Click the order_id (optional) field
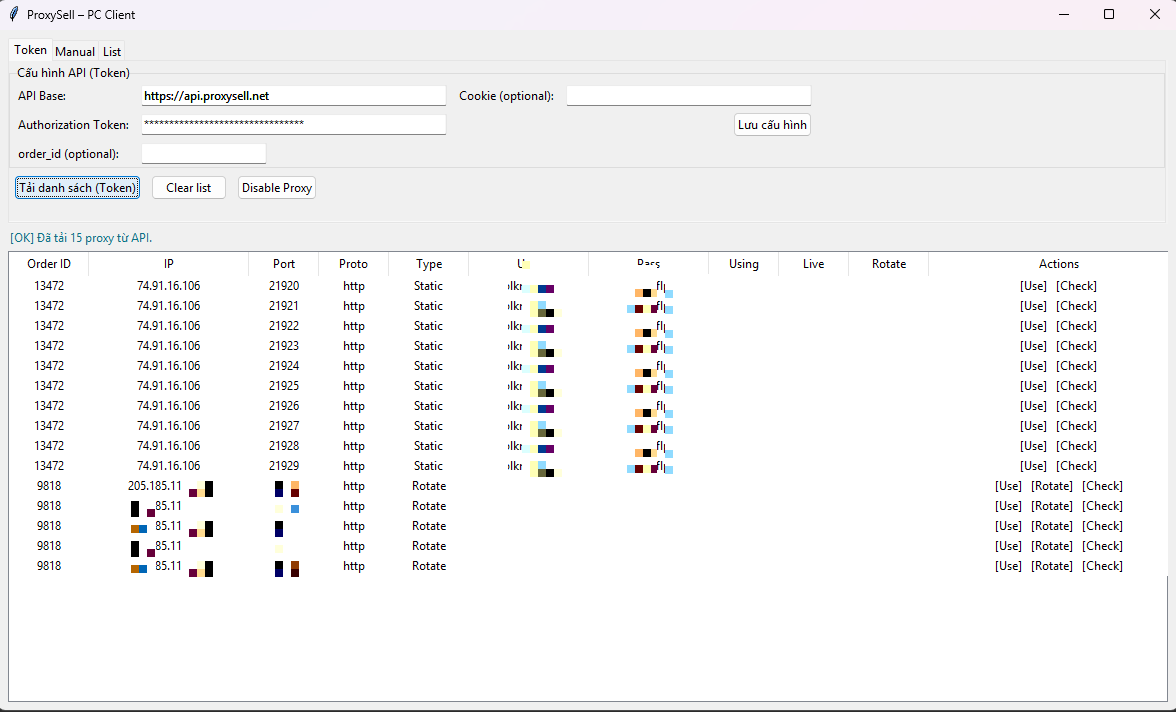Viewport: 1176px width, 712px height. click(203, 153)
